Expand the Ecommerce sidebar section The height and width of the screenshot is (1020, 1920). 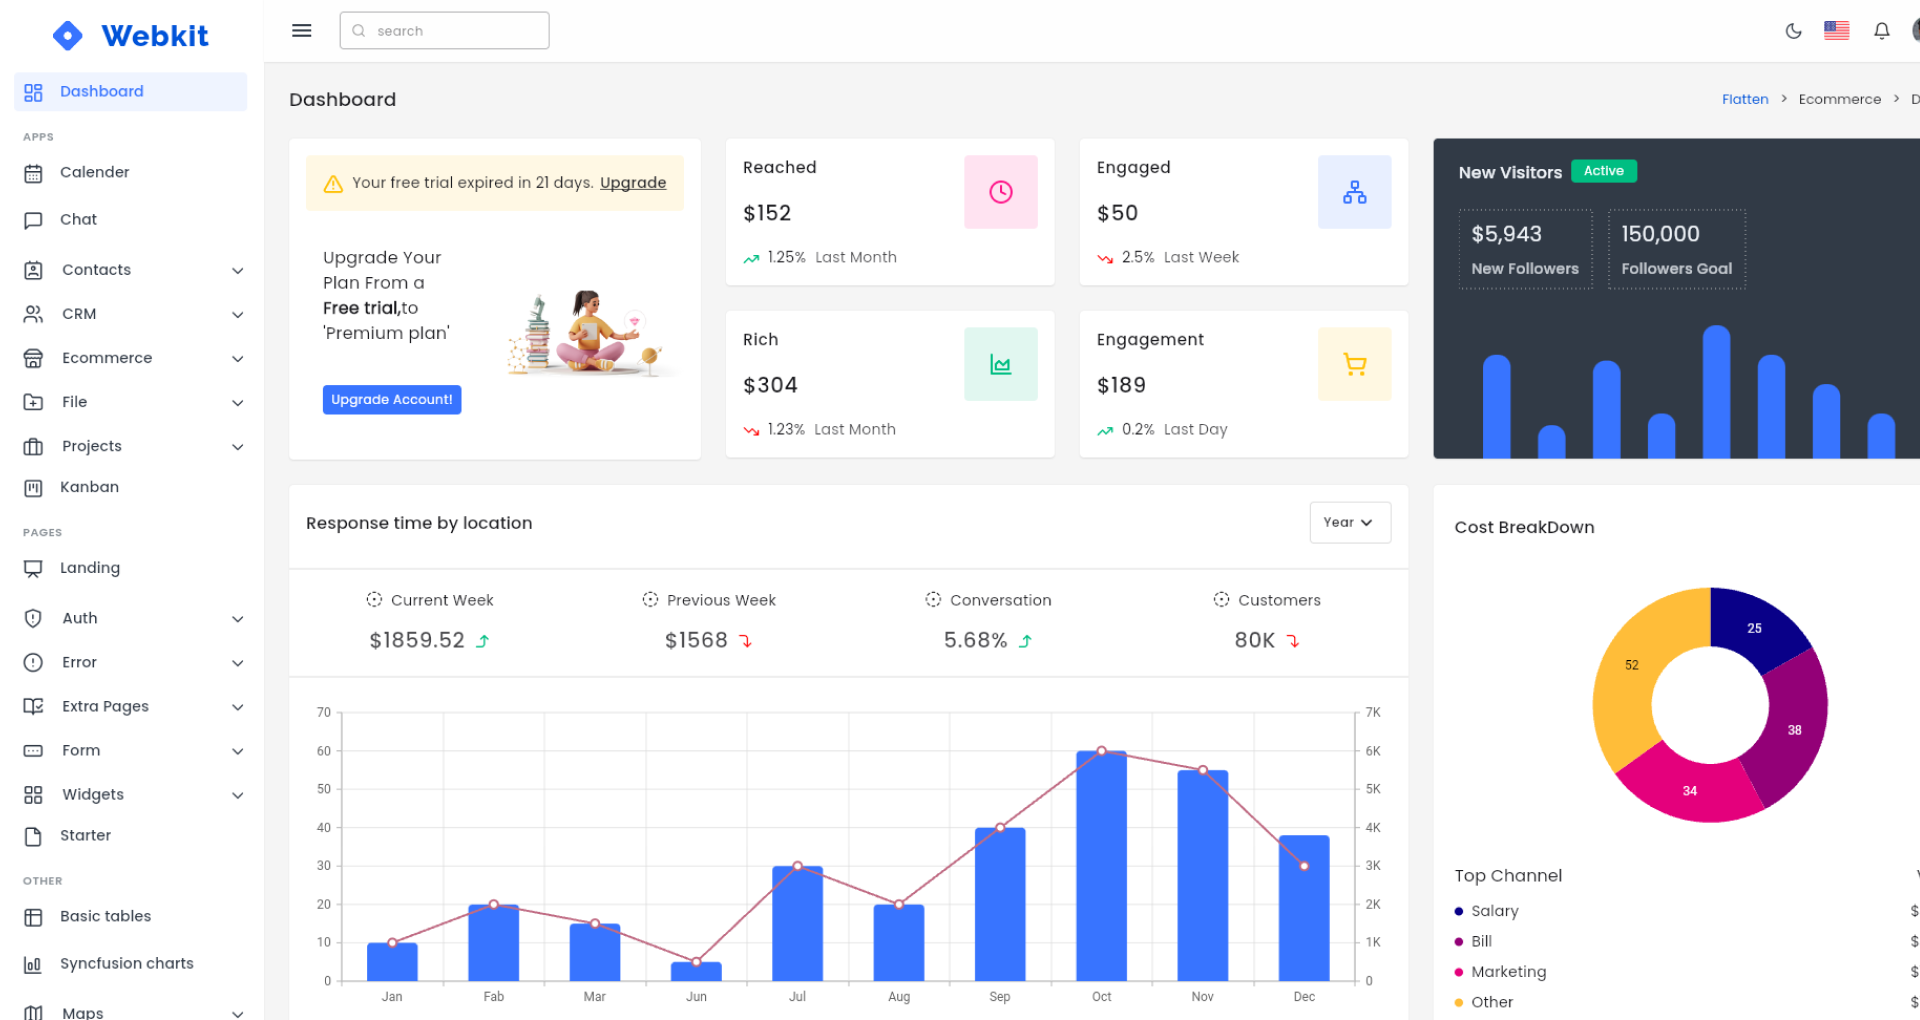coord(106,358)
